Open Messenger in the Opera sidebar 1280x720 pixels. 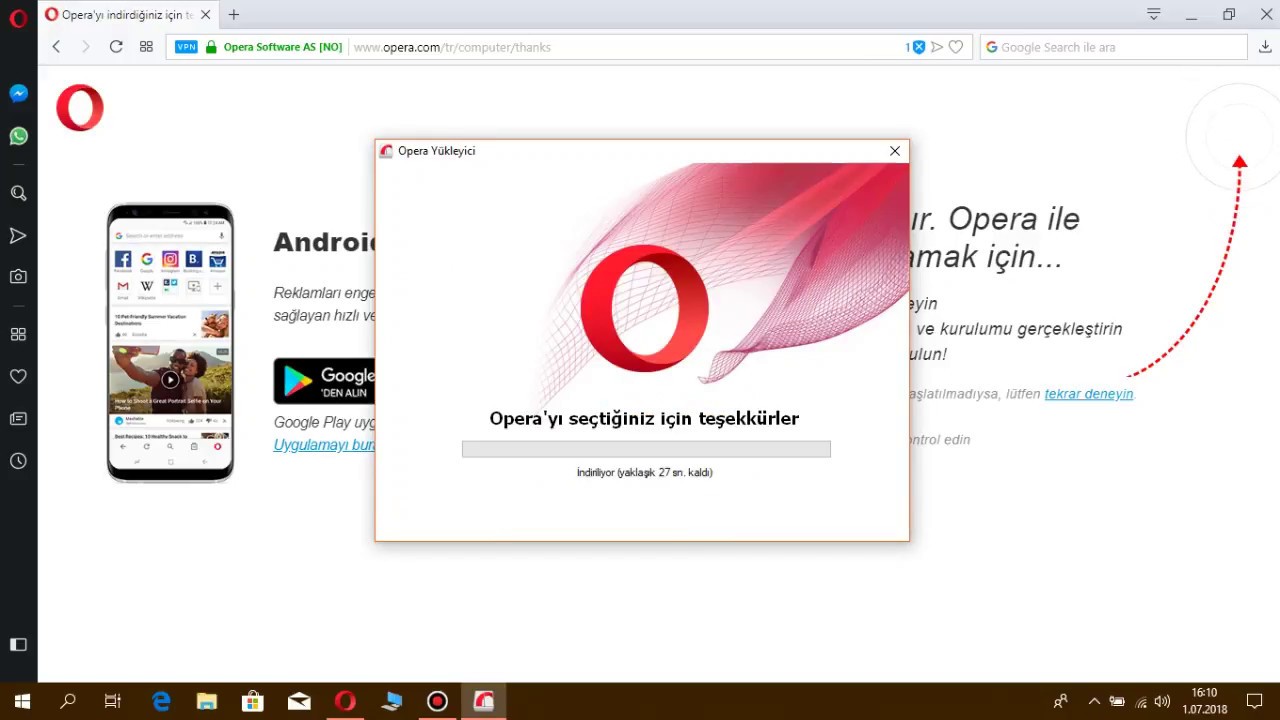coord(18,93)
